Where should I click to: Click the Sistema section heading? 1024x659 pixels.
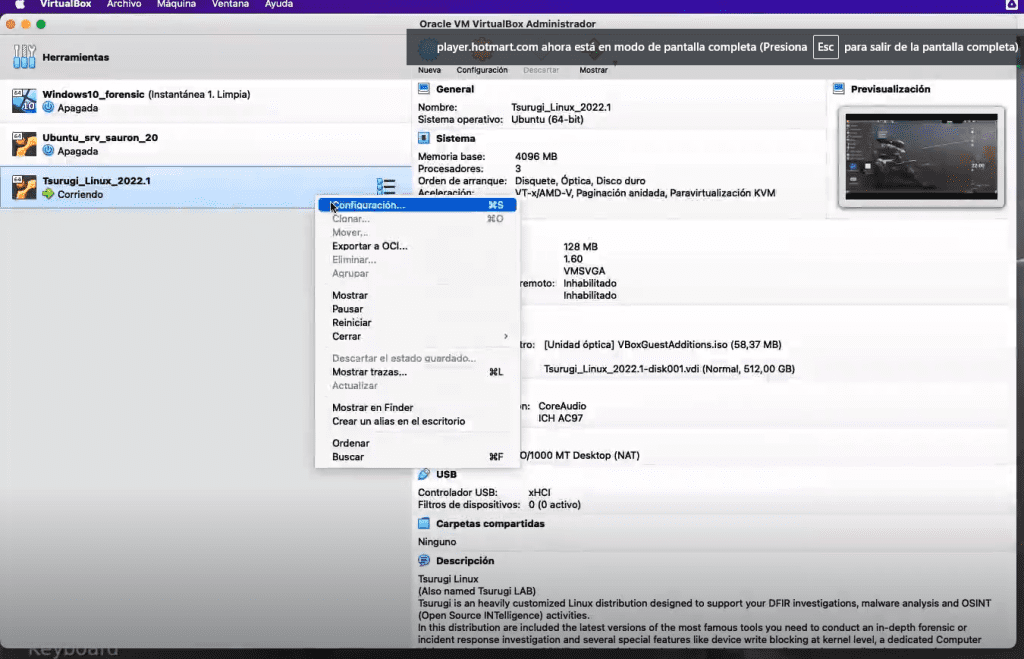(x=455, y=138)
